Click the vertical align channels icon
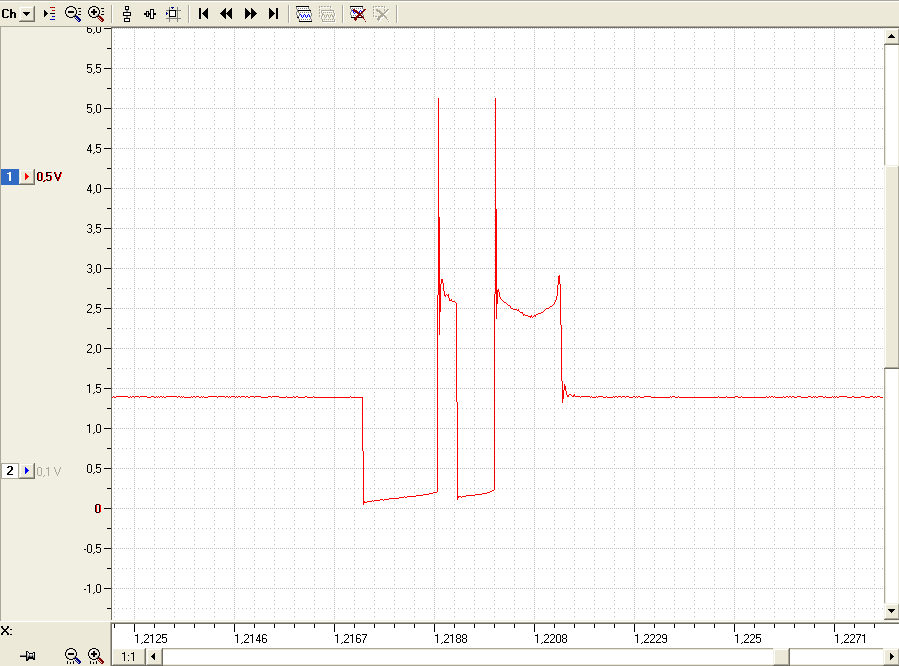The image size is (899, 666). (x=127, y=14)
